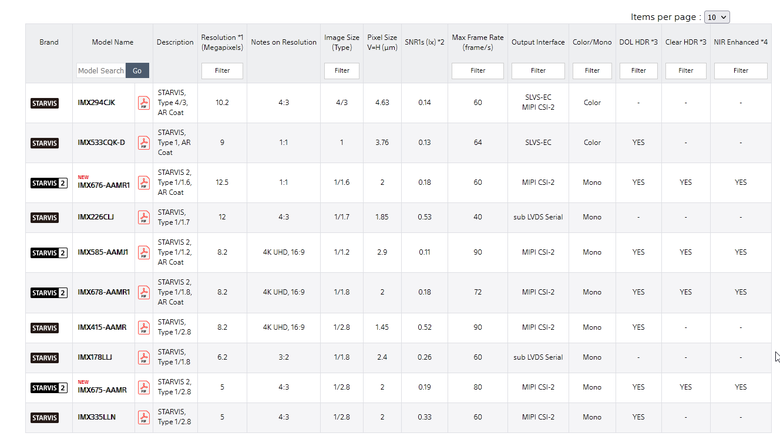Click description 'STARVIS, Type 4/3, AR Coat'
Screen dimensions: 780x443
(172, 103)
